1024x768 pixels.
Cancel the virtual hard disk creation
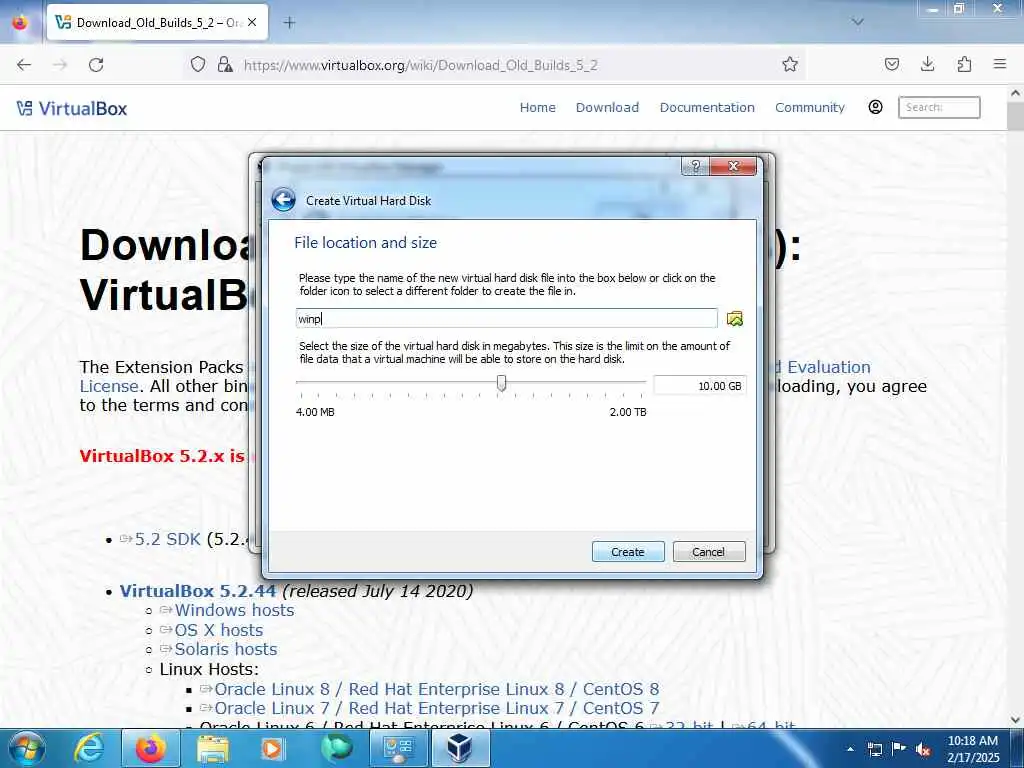point(709,552)
